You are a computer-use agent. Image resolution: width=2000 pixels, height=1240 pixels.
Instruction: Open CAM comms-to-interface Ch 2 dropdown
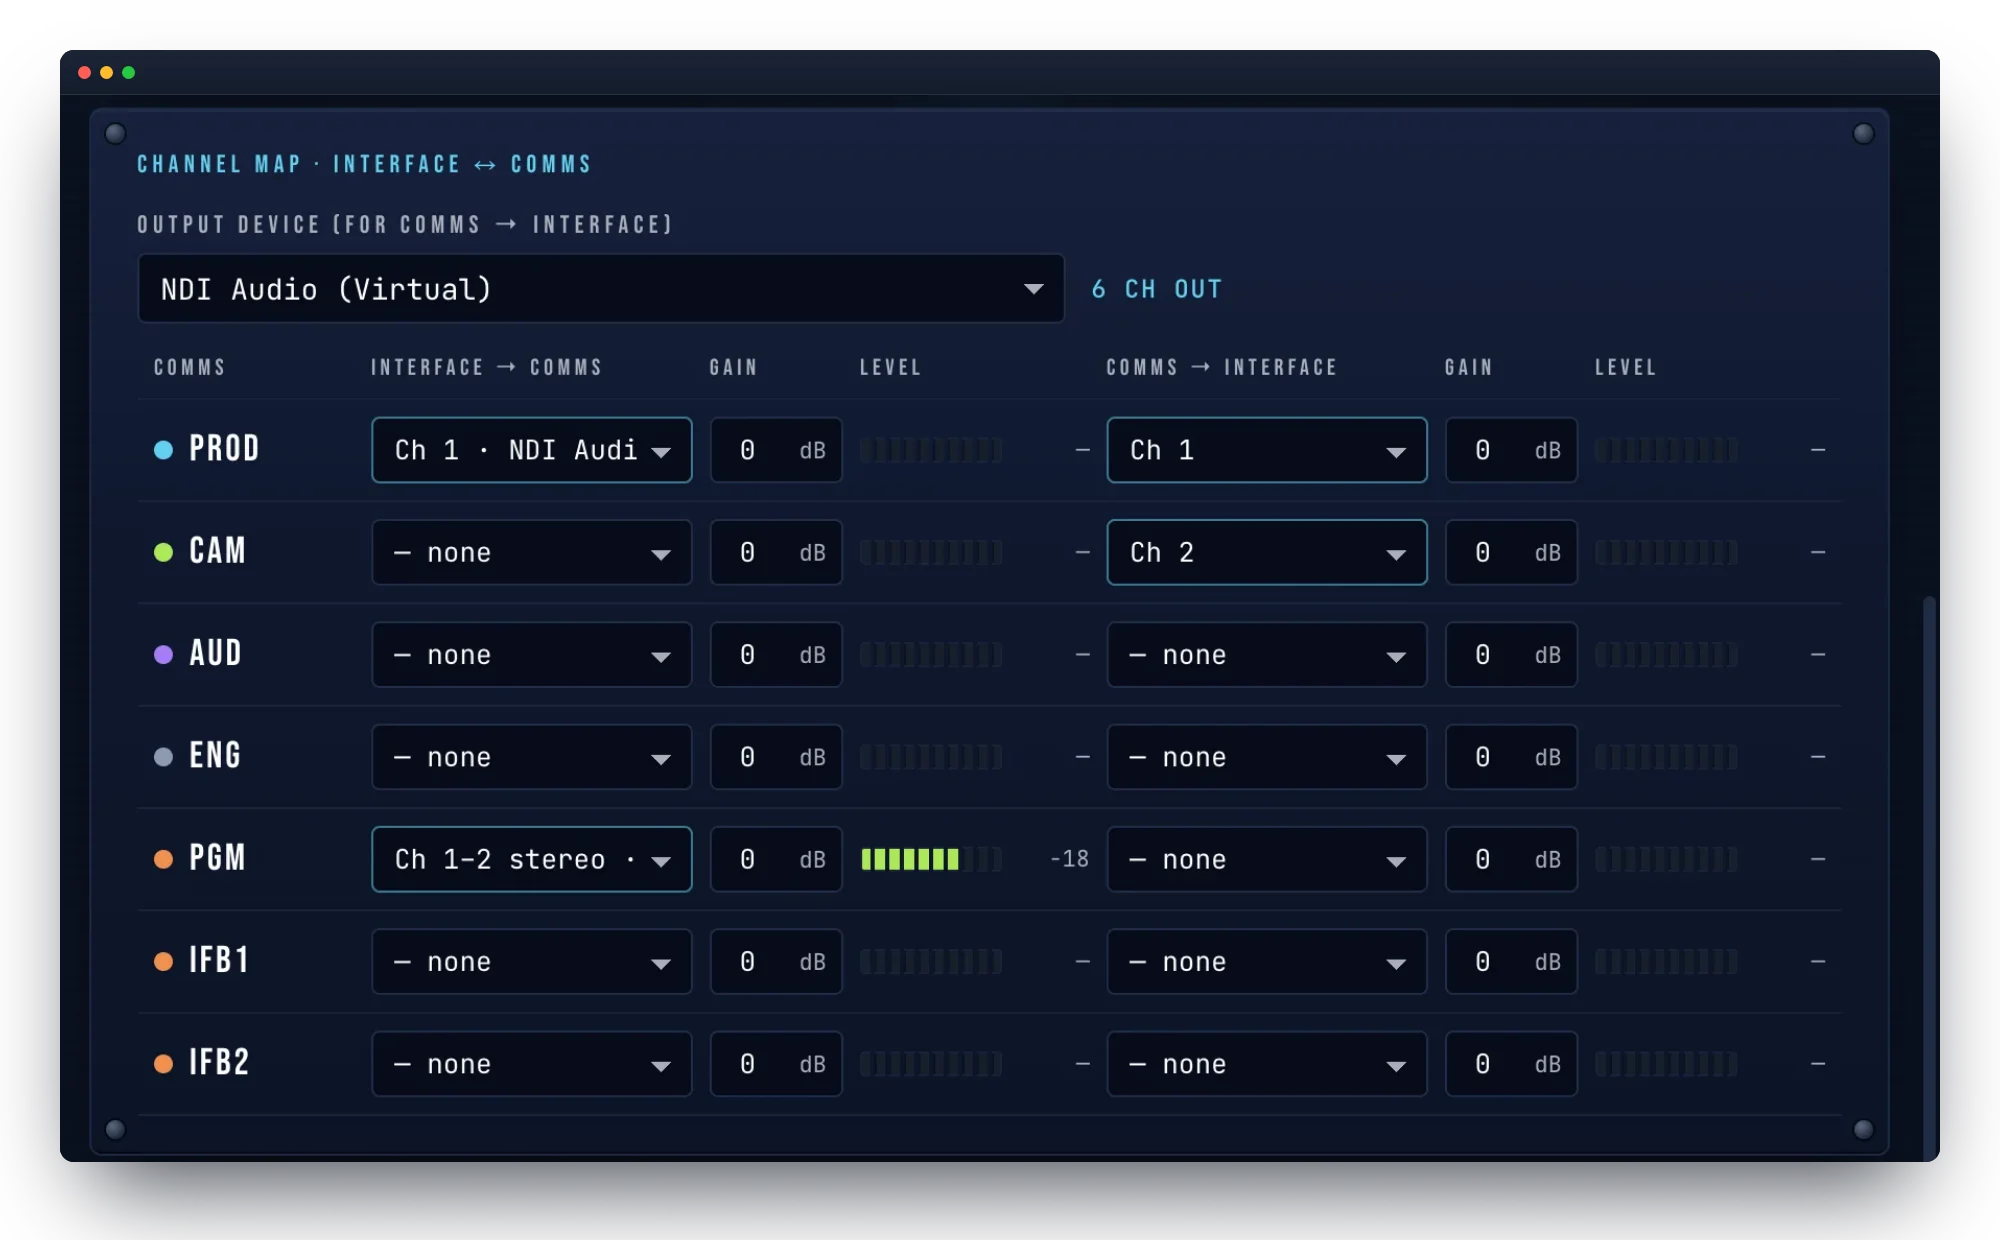[x=1267, y=552]
